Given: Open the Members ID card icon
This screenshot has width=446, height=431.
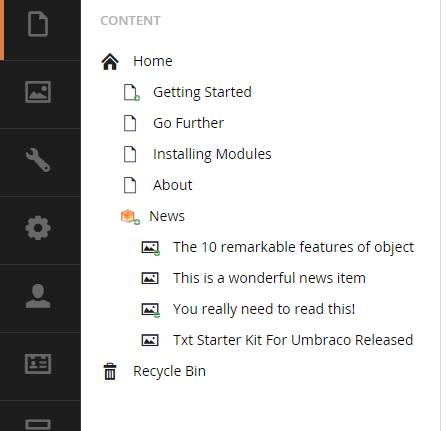Looking at the screenshot, I should (x=38, y=364).
